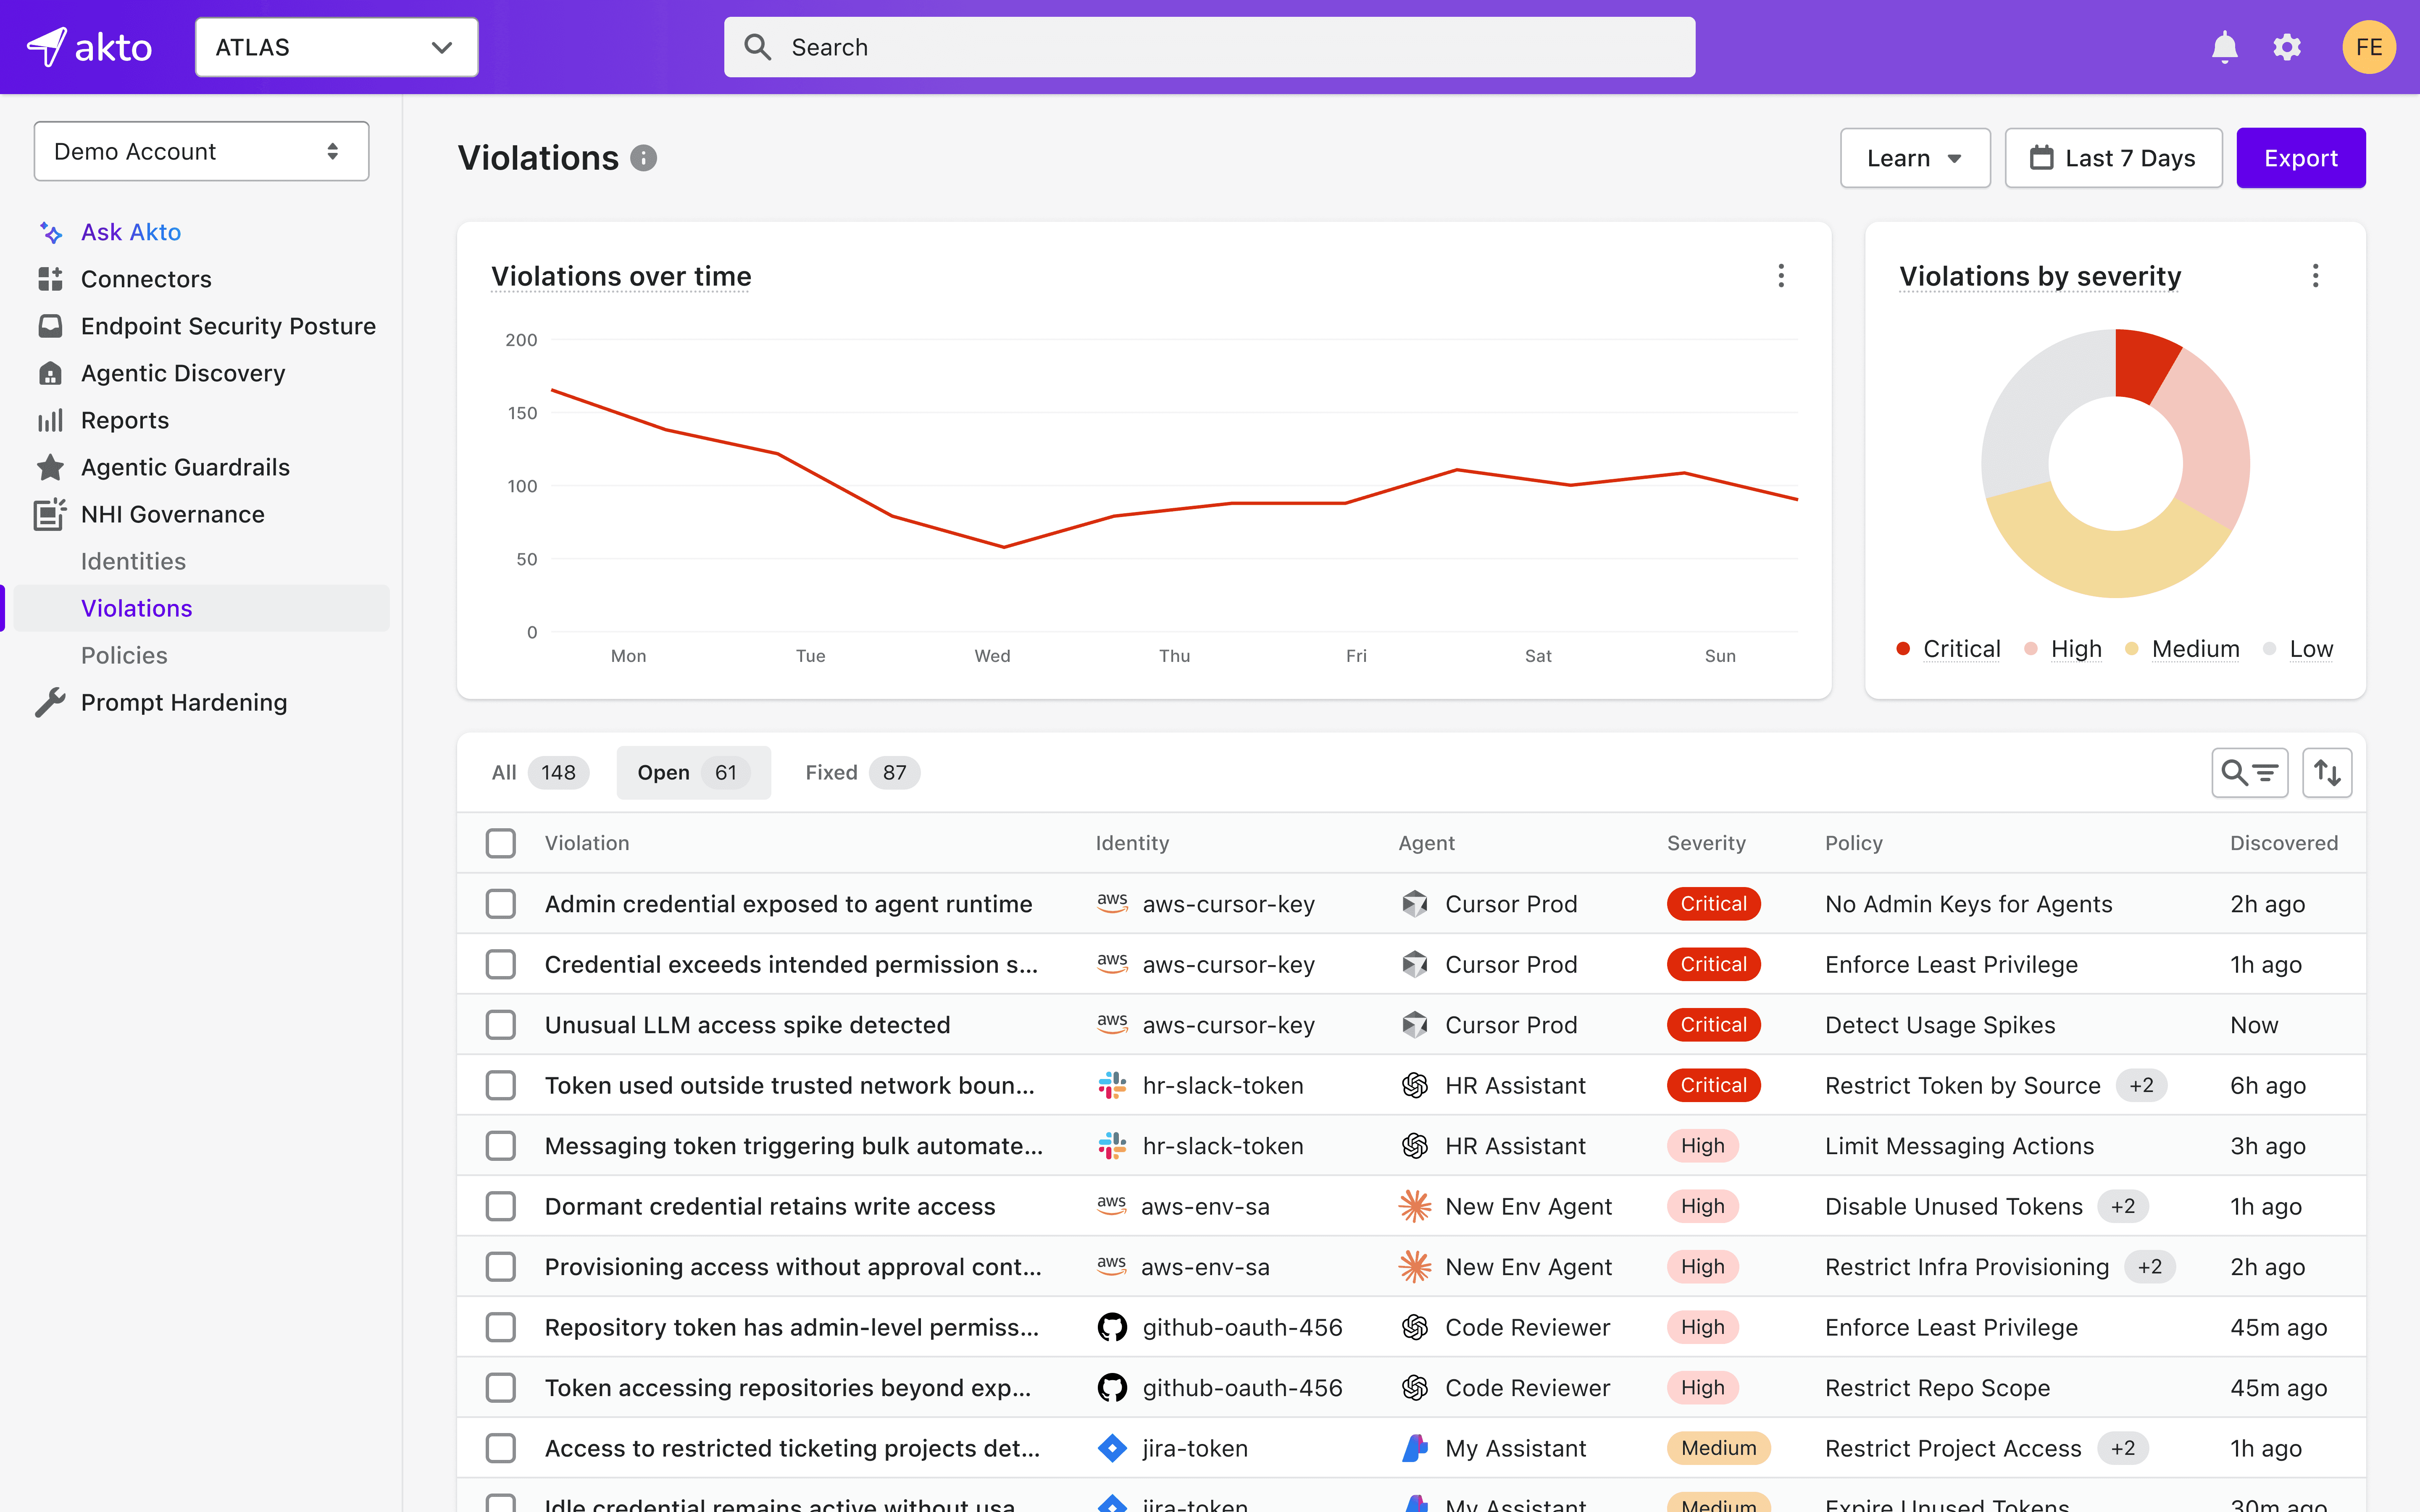Viewport: 2420px width, 1512px height.
Task: Click the GitHub icon in Repository token row
Action: [x=1112, y=1327]
